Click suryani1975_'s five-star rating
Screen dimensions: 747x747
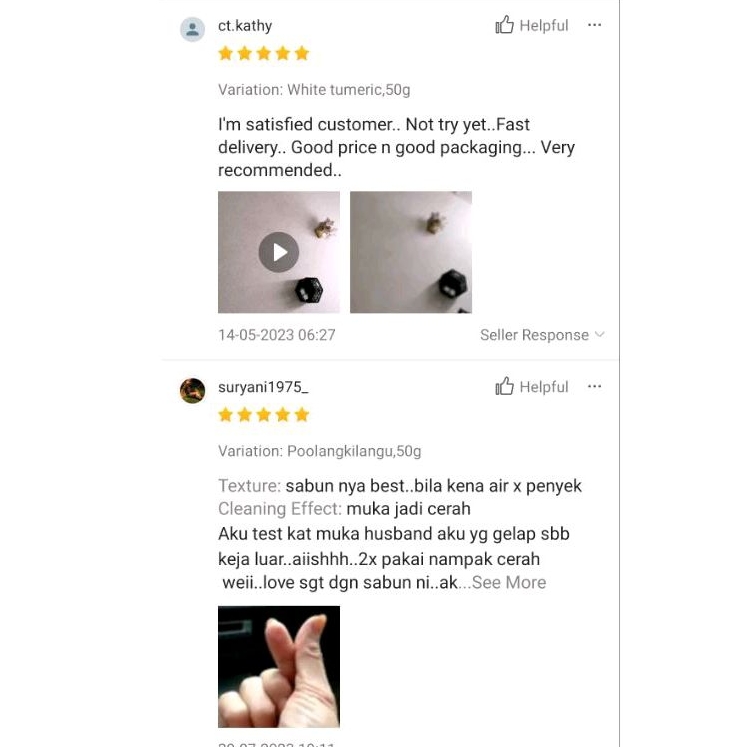click(x=263, y=415)
